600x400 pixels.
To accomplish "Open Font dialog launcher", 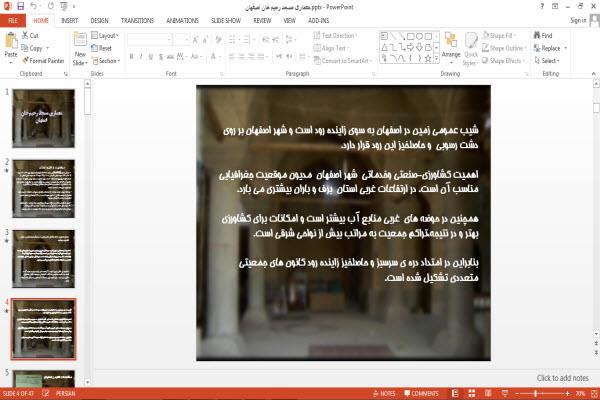I will 221,74.
